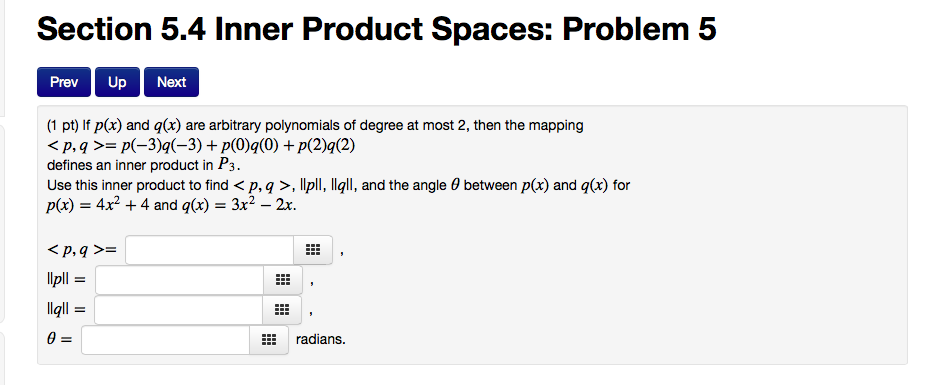Open equation editor for the <p,q> answer
This screenshot has width=937, height=385.
[x=313, y=250]
